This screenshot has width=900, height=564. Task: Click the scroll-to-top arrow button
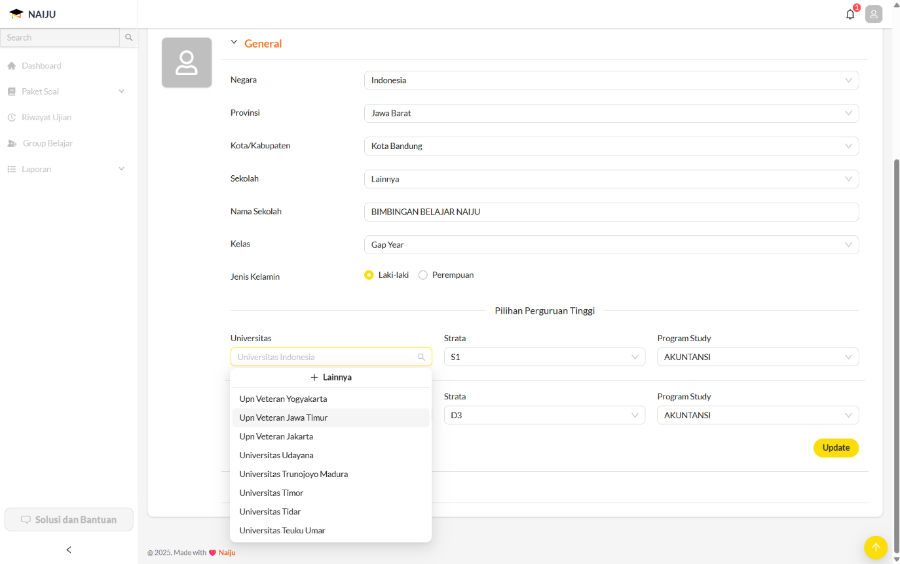[x=876, y=547]
